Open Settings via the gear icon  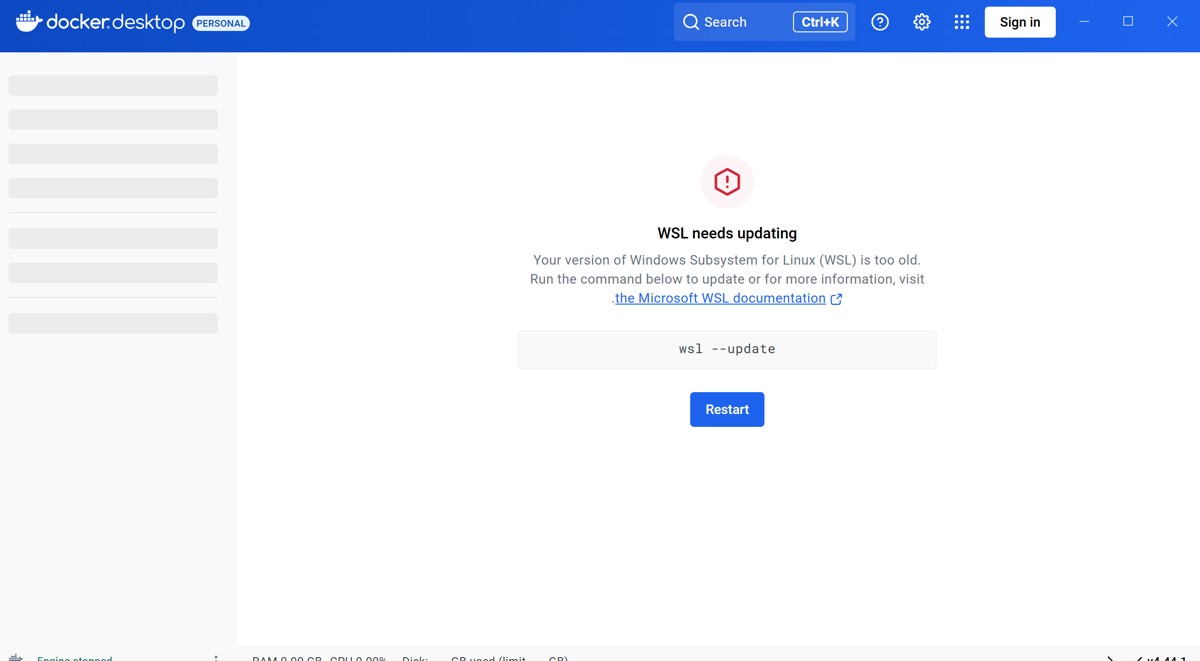[x=922, y=22]
